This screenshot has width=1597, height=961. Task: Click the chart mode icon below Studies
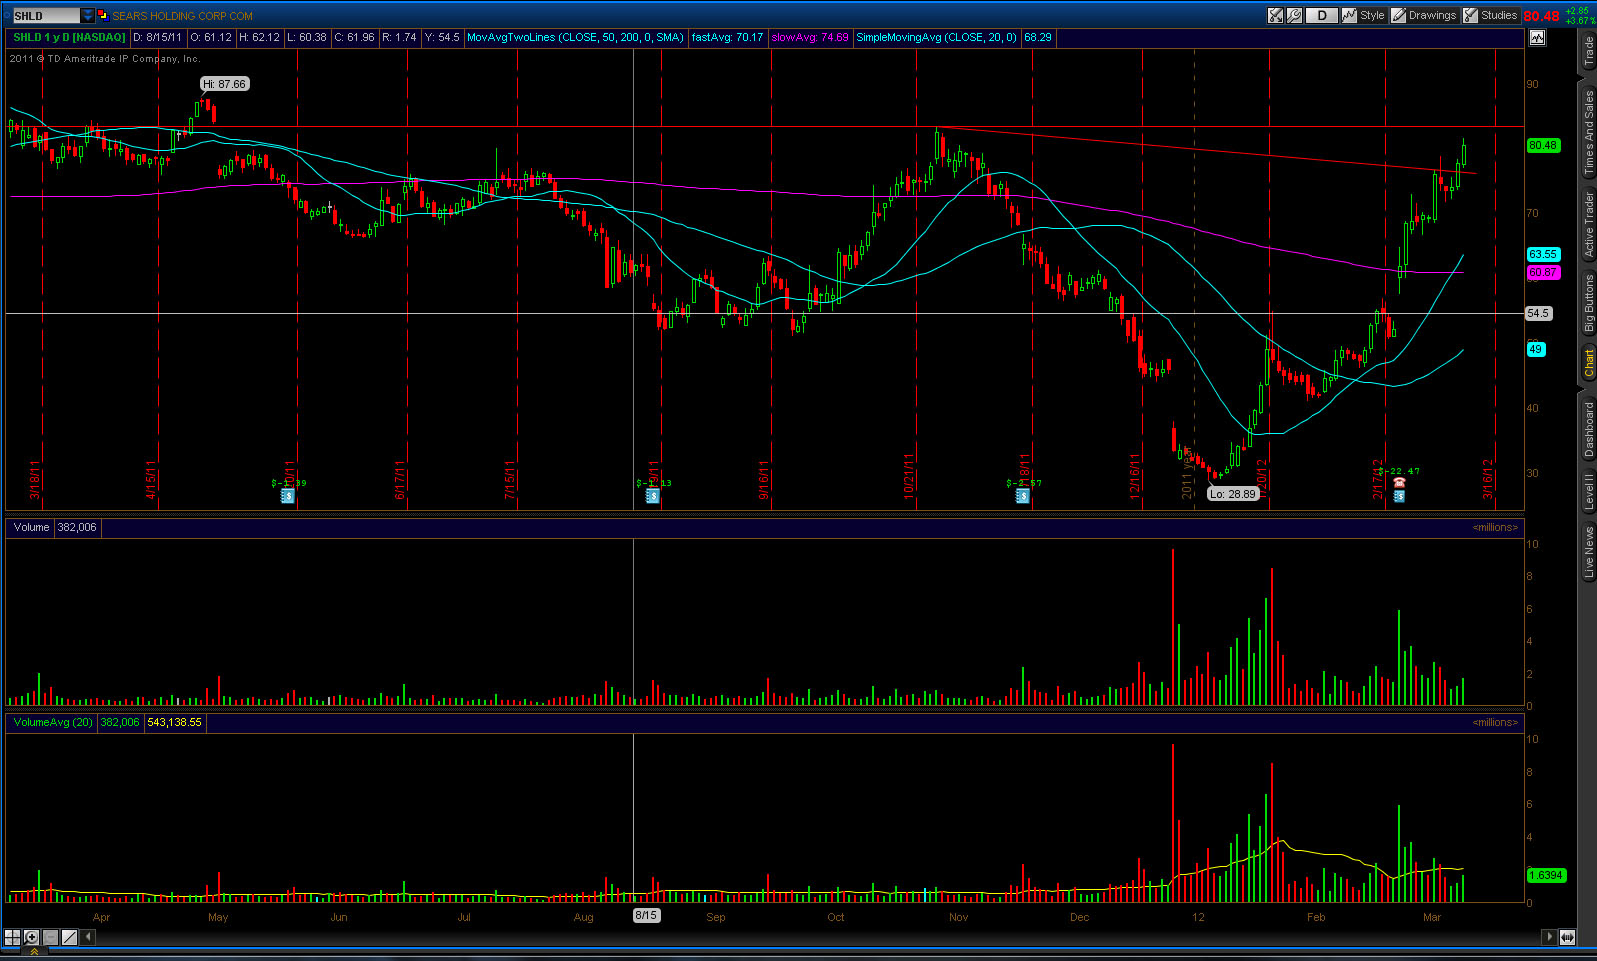[1537, 38]
